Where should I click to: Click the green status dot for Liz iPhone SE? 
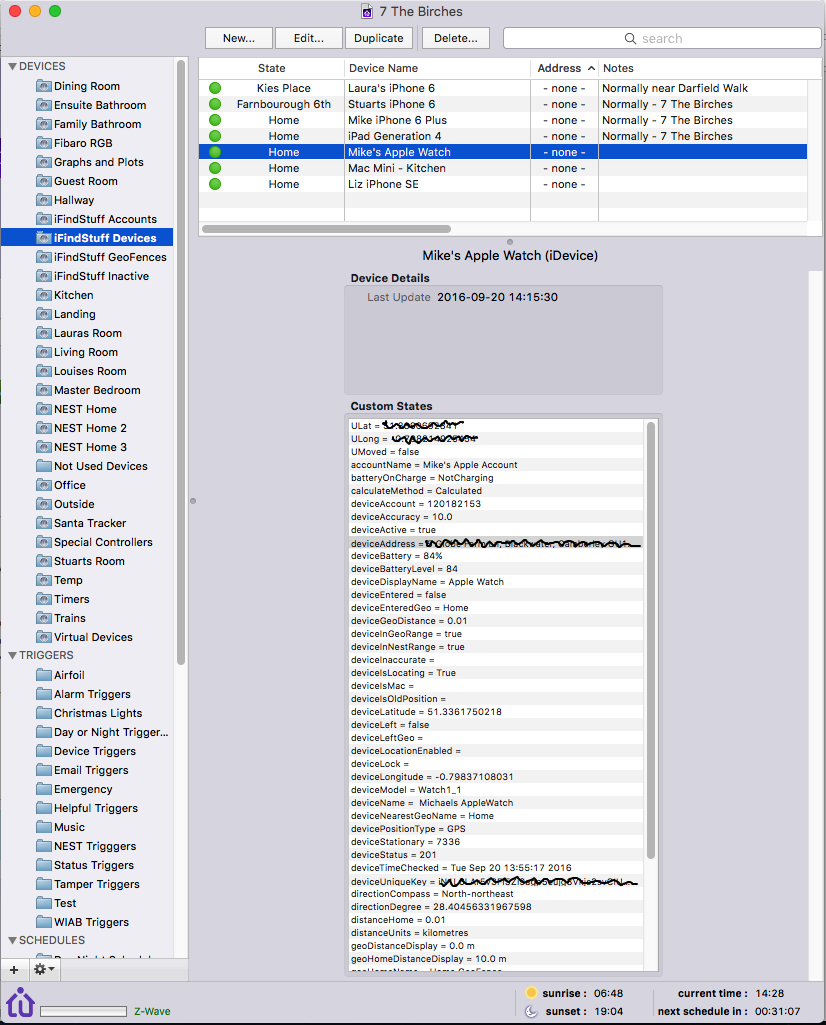tap(215, 184)
